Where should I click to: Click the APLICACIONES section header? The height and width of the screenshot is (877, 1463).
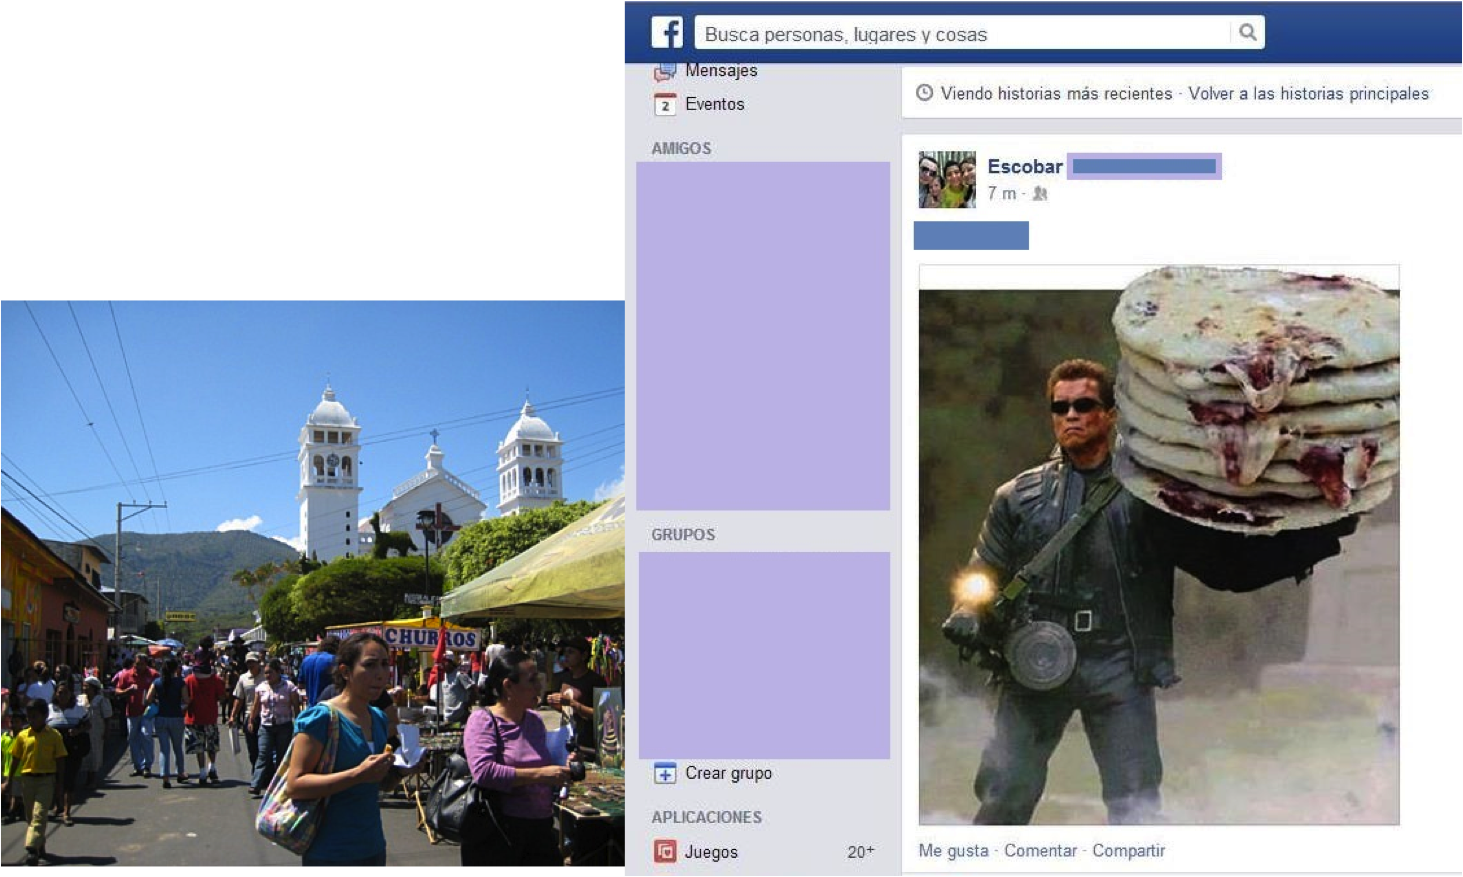point(707,817)
